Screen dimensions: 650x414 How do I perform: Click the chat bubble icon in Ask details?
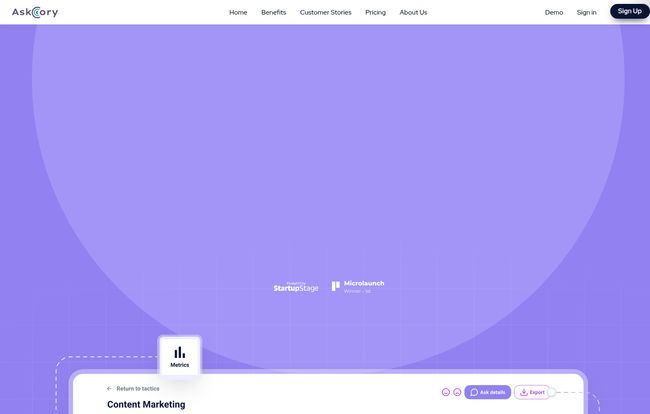[474, 392]
